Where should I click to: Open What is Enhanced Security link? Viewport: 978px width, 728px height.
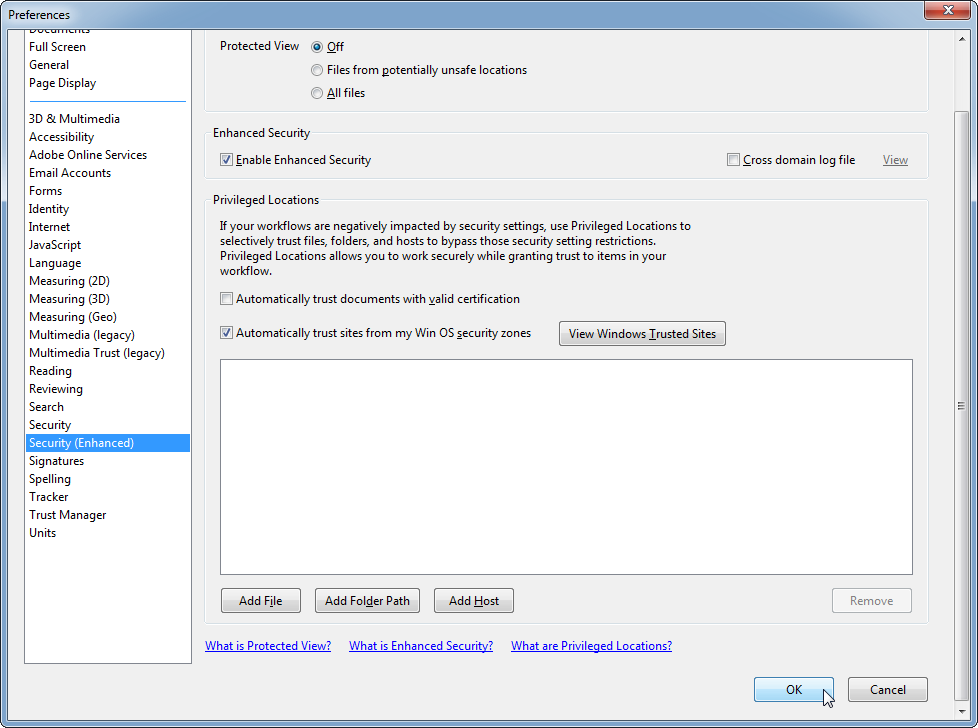(x=421, y=646)
